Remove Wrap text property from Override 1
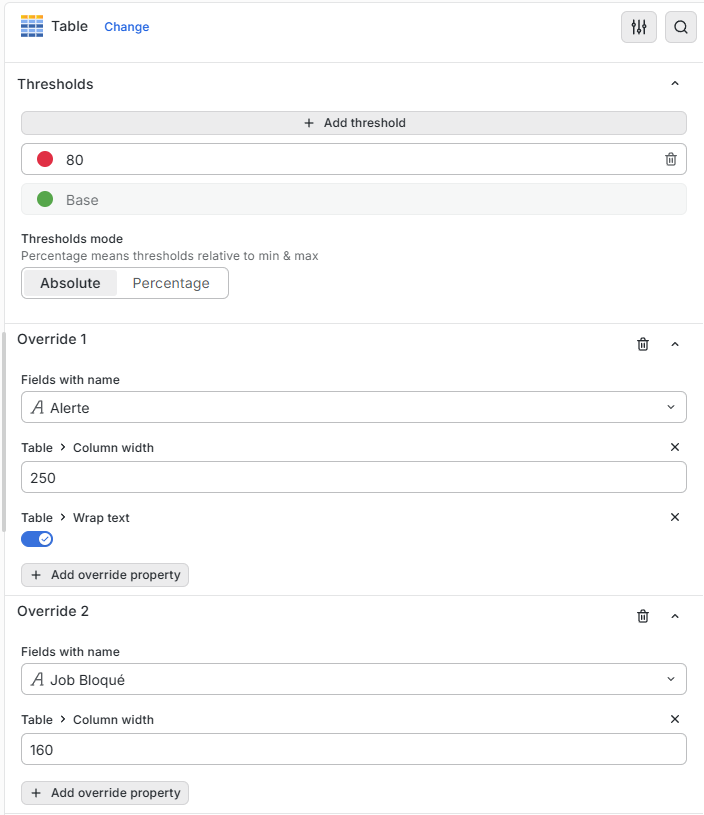 pos(675,517)
